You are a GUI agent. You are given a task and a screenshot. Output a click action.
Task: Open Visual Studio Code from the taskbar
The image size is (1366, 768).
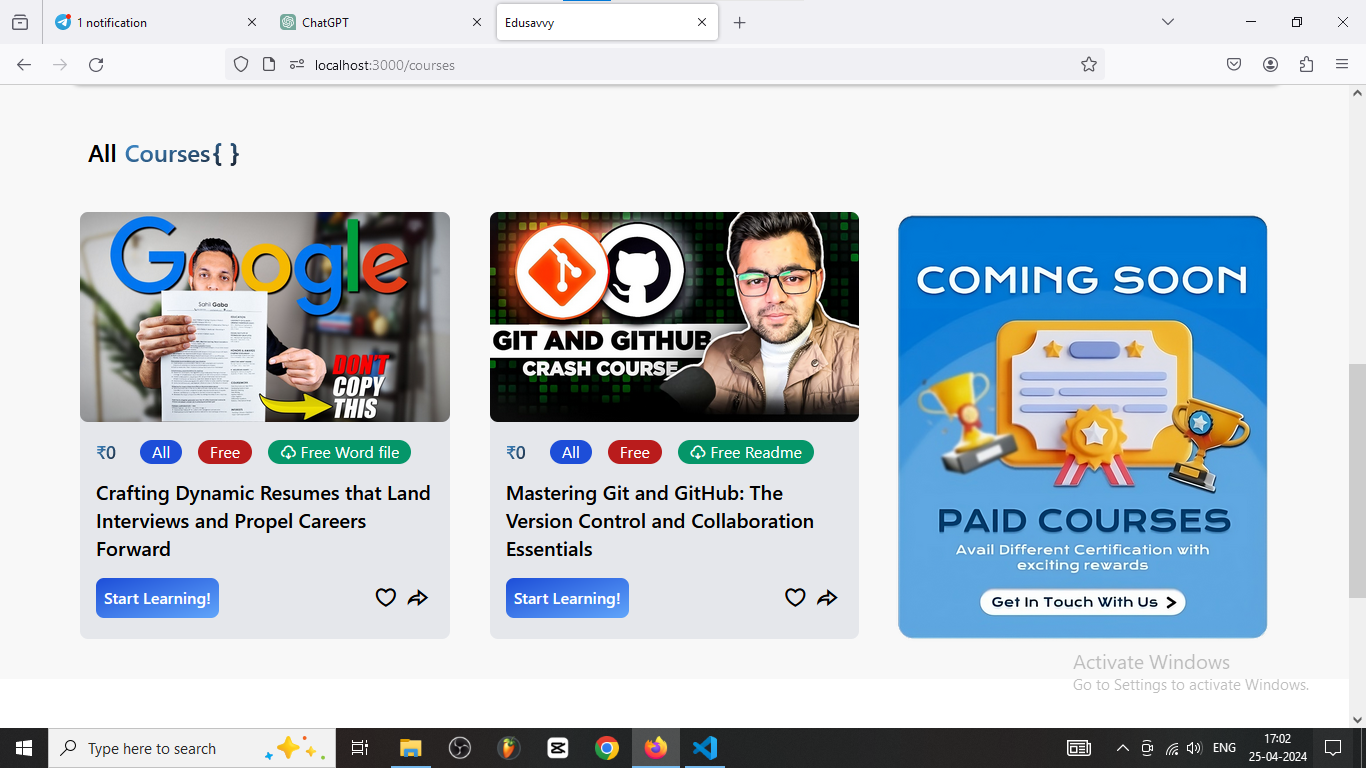[705, 748]
